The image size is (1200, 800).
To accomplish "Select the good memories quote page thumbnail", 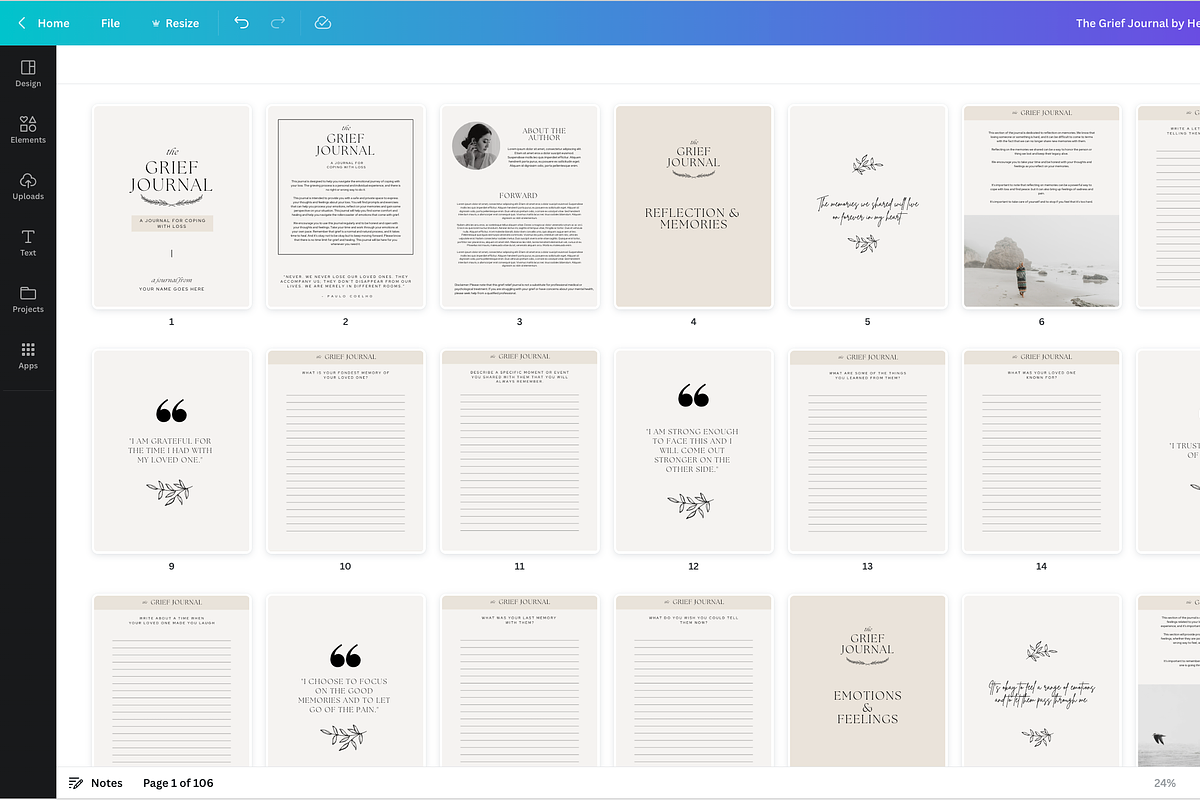I will [x=345, y=681].
